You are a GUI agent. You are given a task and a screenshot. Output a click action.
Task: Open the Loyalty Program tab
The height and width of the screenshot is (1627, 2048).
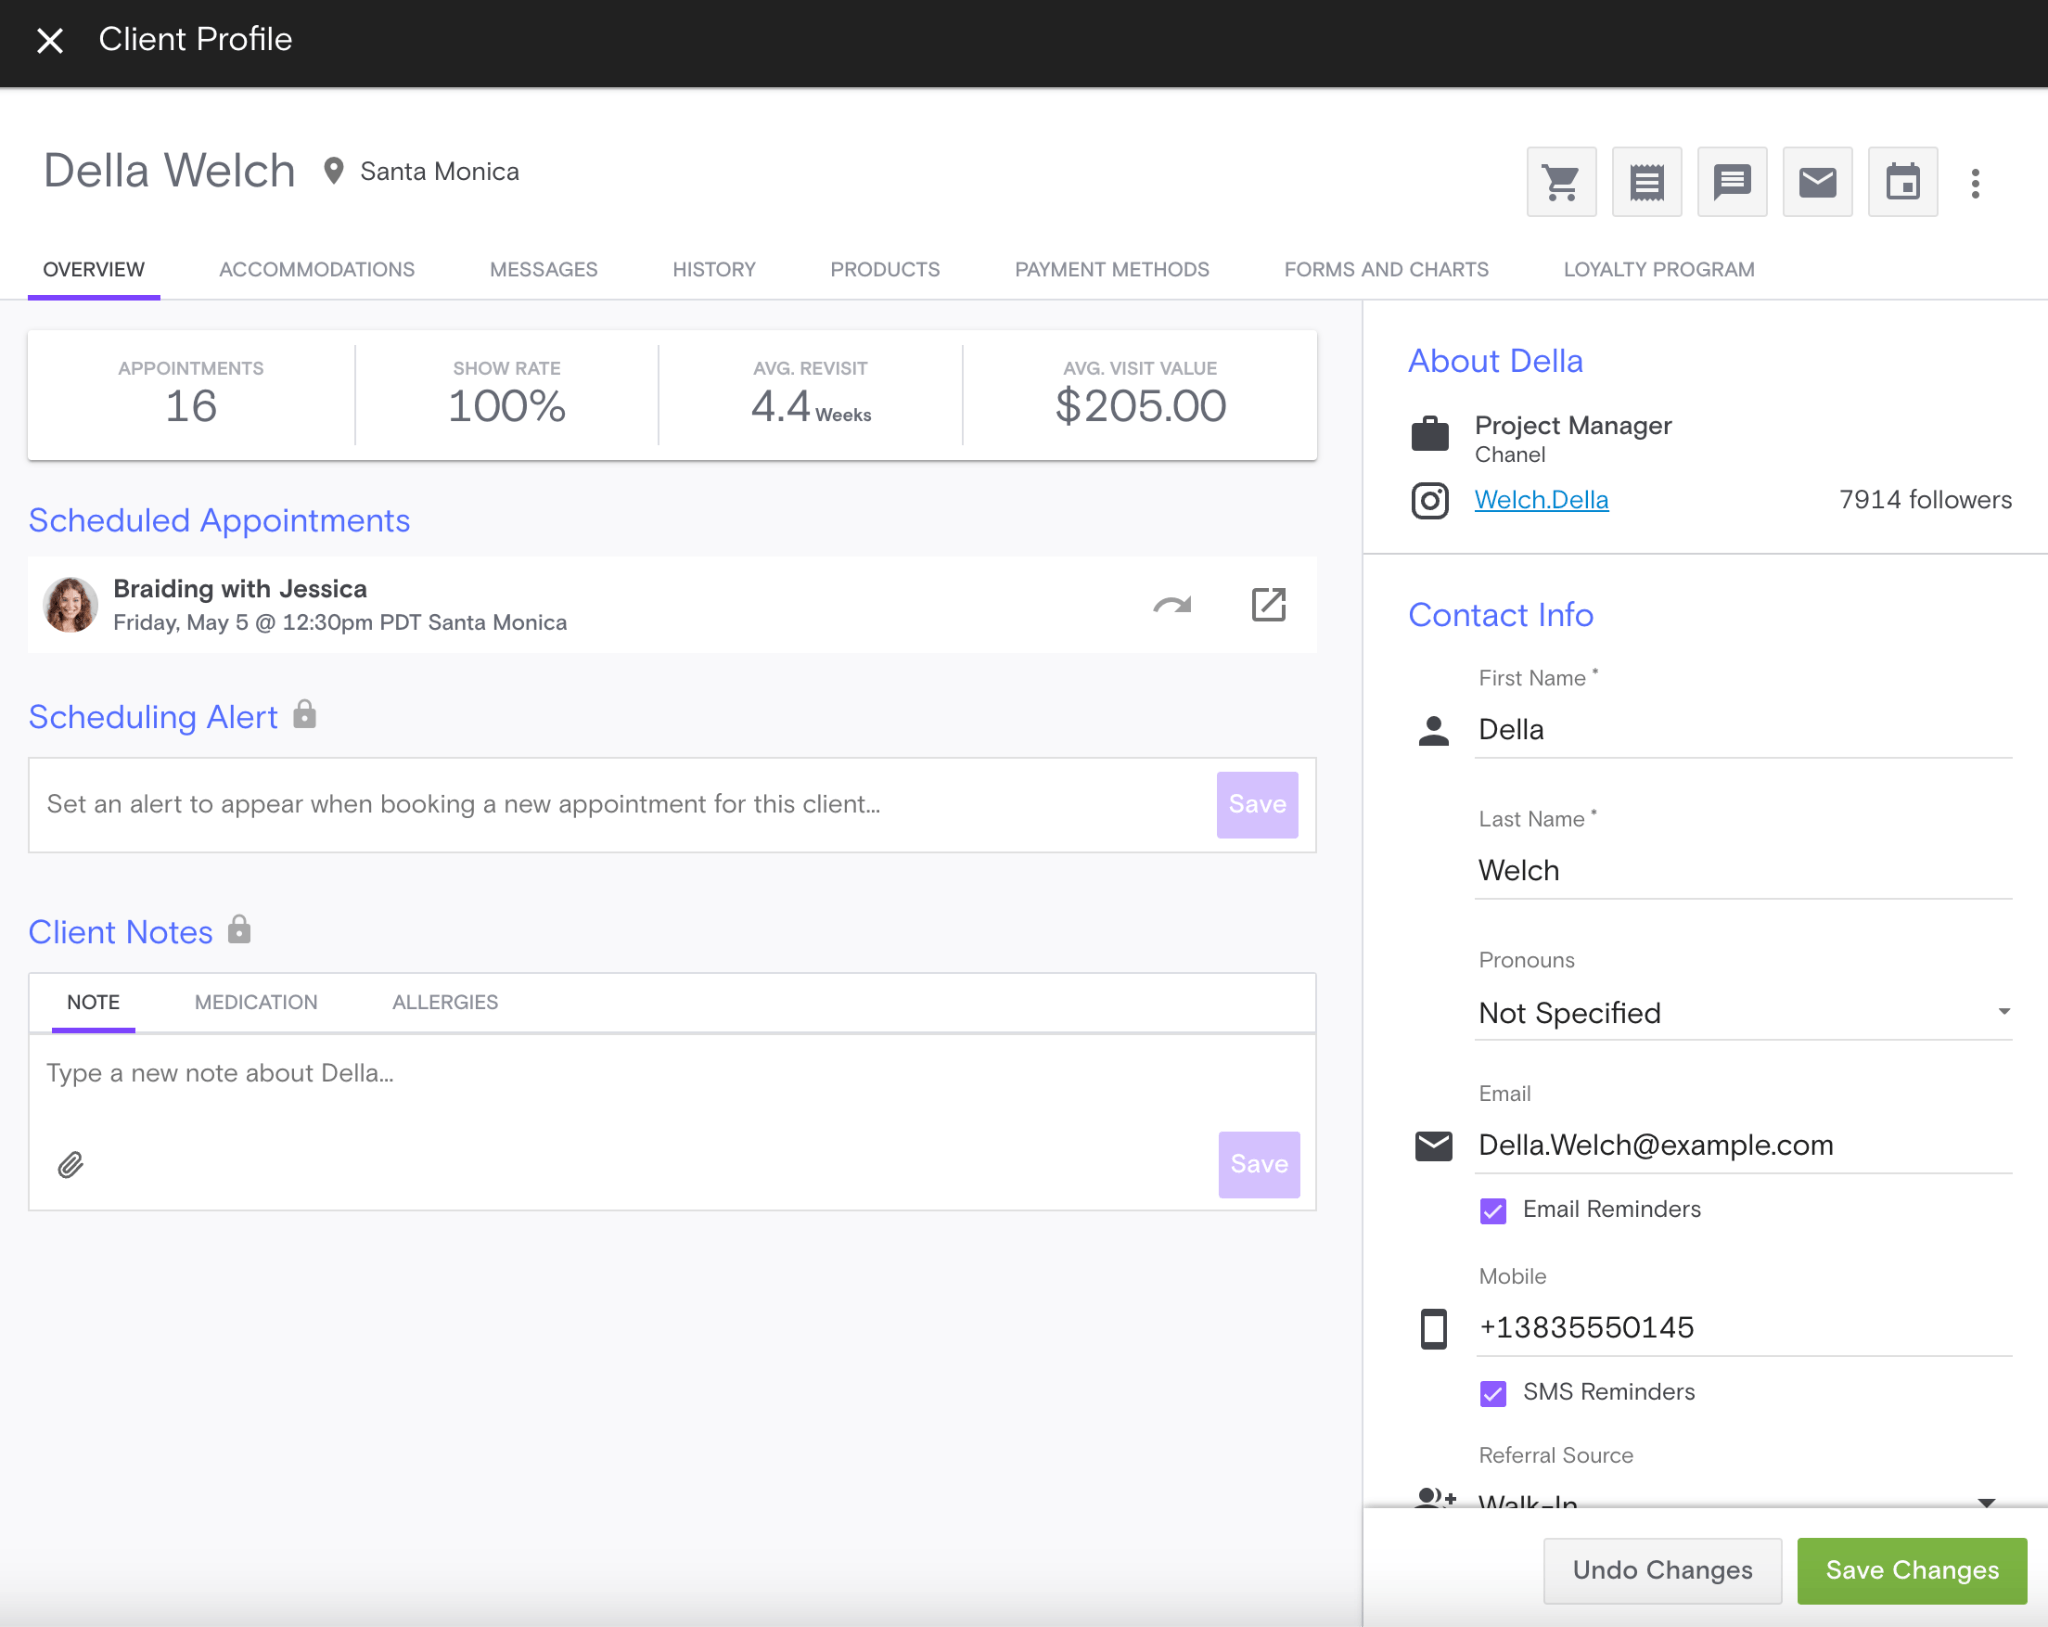[1658, 269]
